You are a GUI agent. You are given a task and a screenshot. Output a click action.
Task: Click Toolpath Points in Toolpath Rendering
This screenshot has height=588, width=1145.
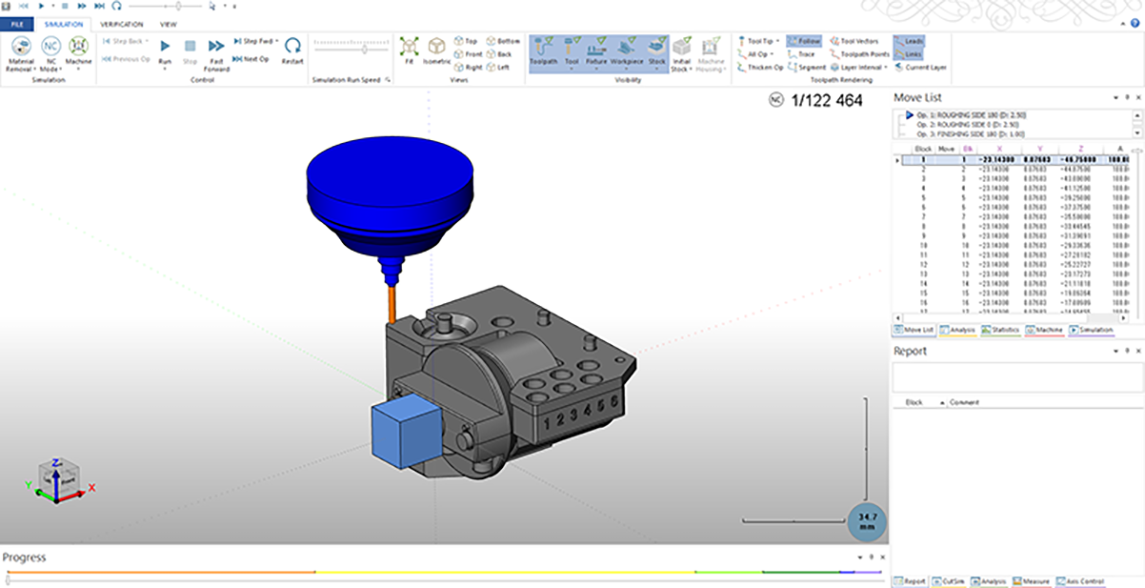(858, 54)
